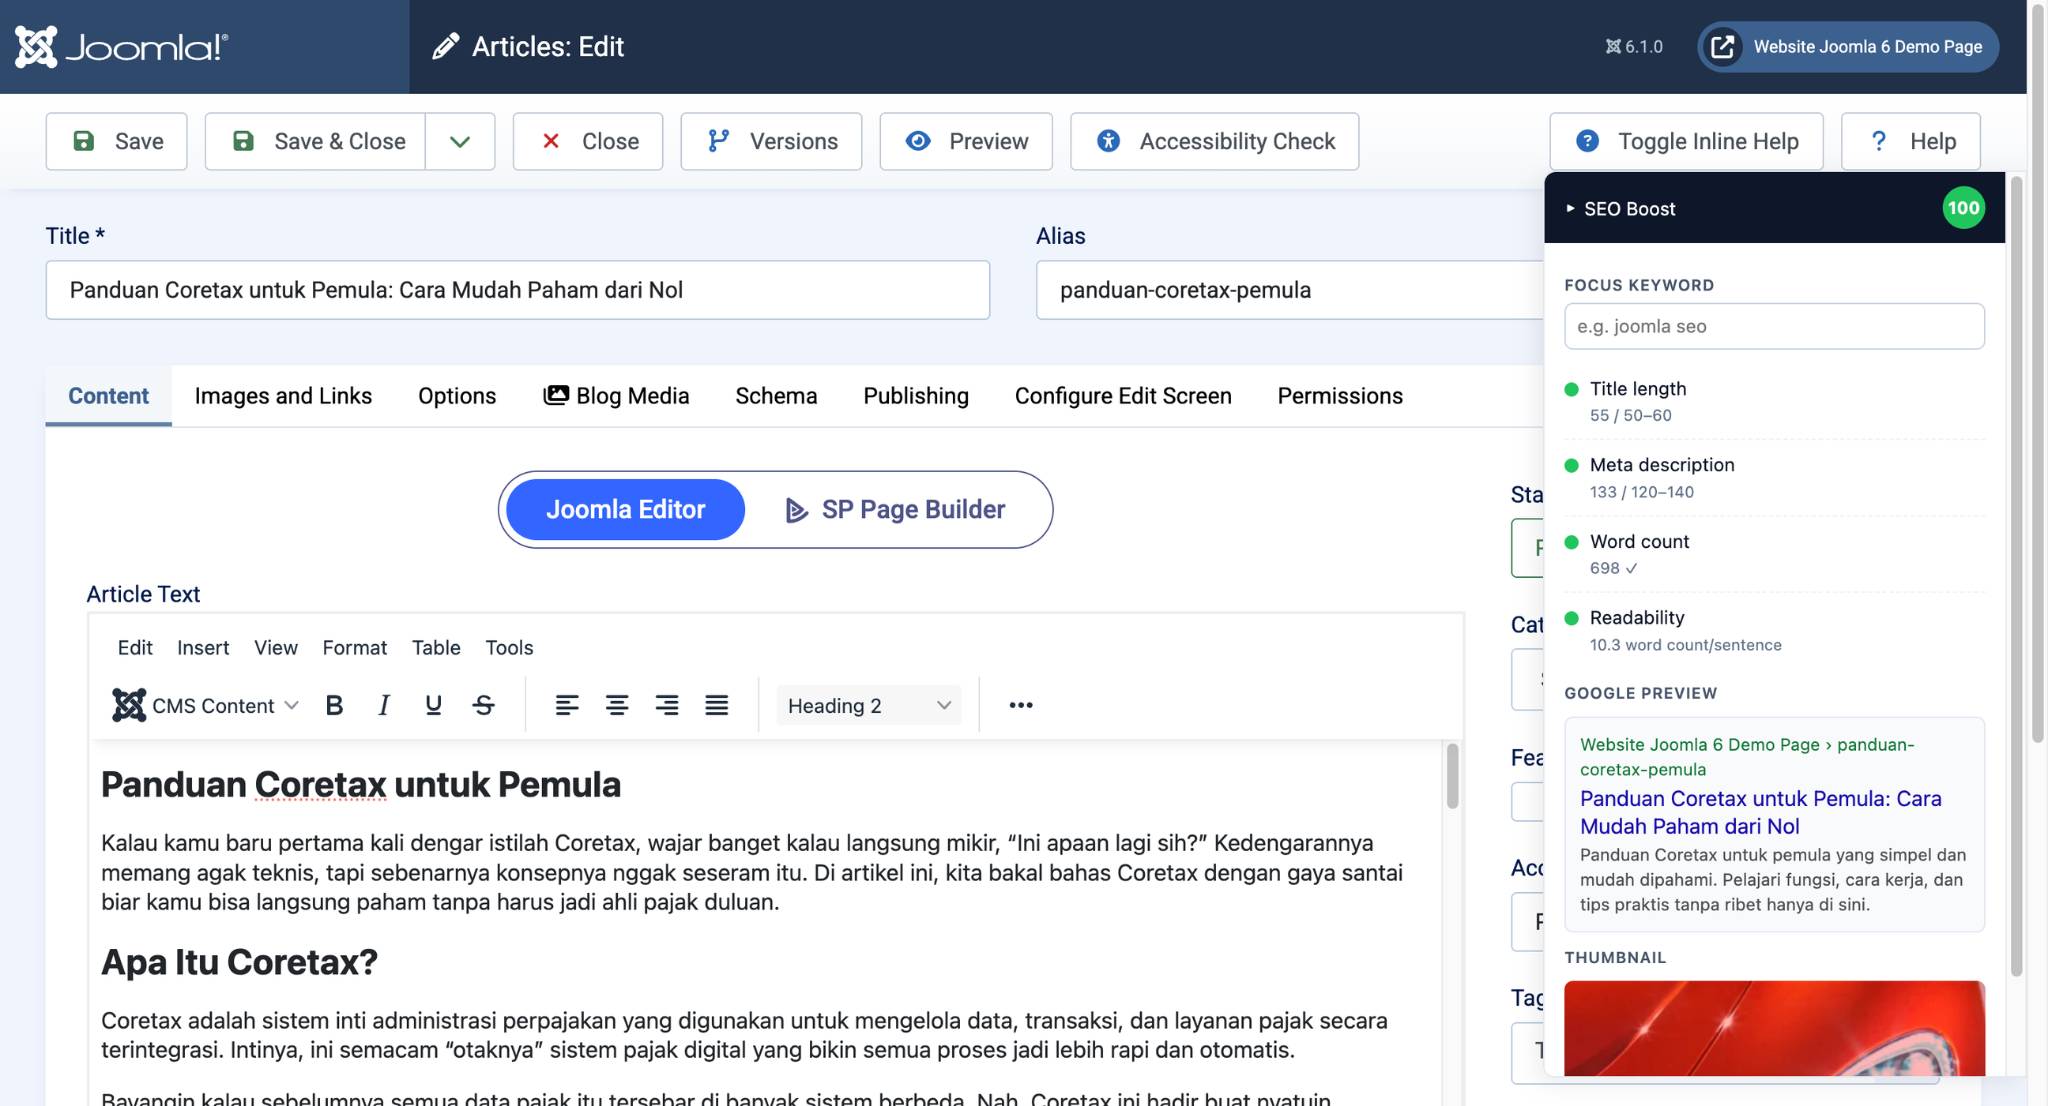Switch to SP Page Builder editor
The image size is (2048, 1106).
(x=895, y=510)
